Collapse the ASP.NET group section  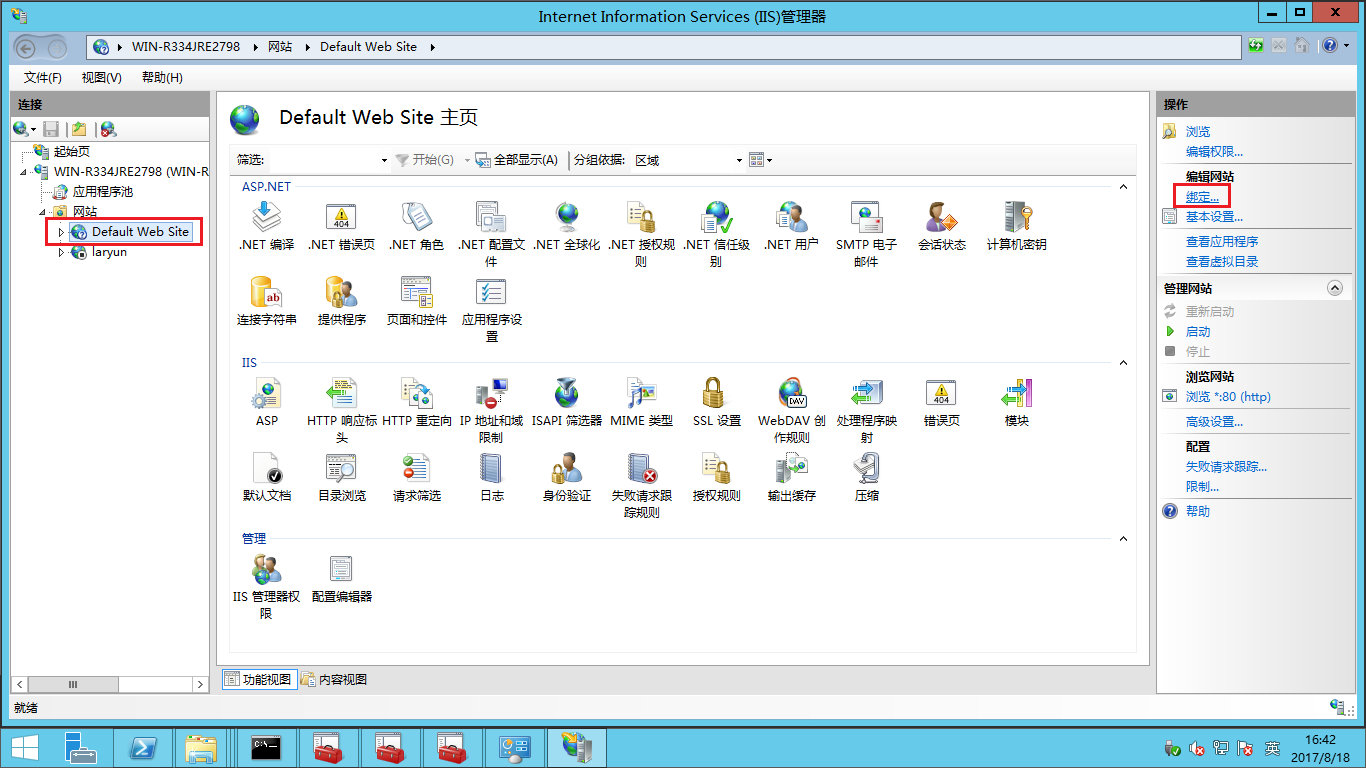pos(1123,187)
